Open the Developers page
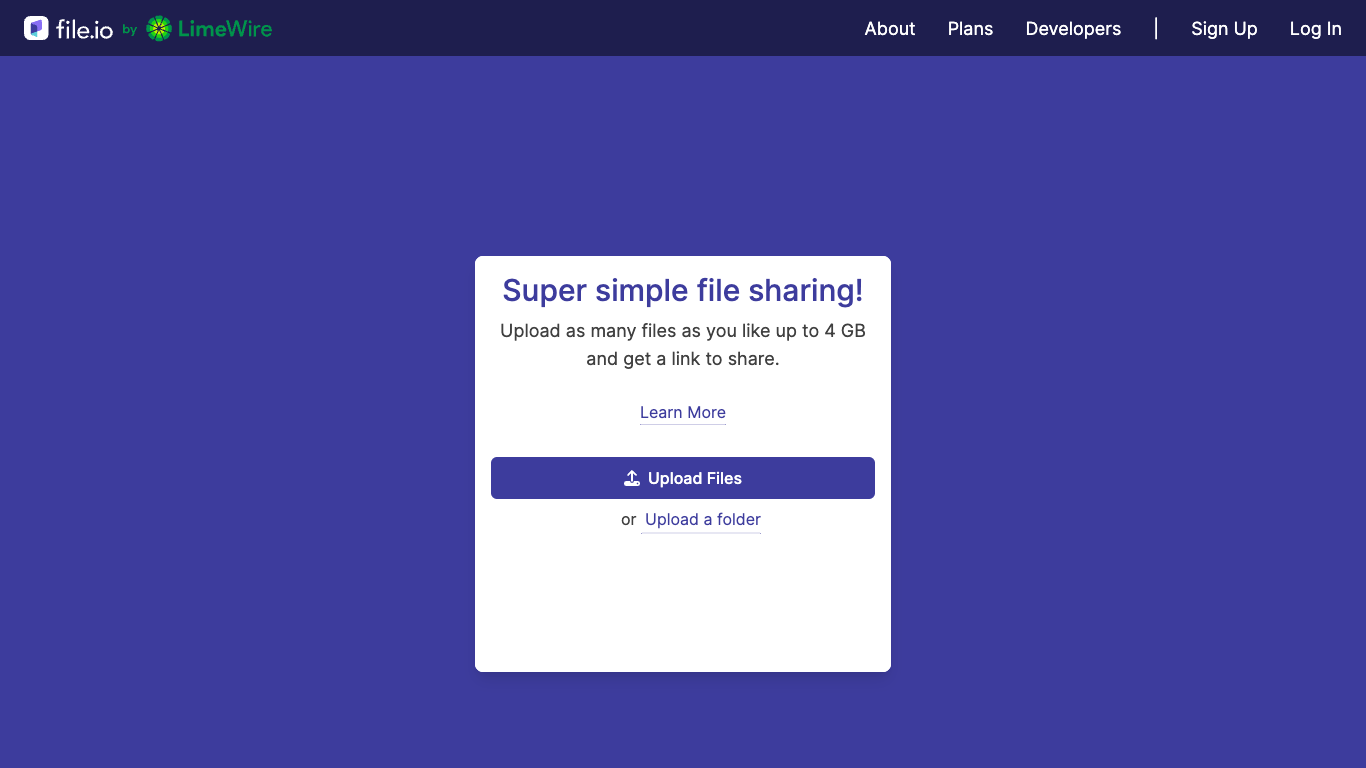 pos(1073,29)
